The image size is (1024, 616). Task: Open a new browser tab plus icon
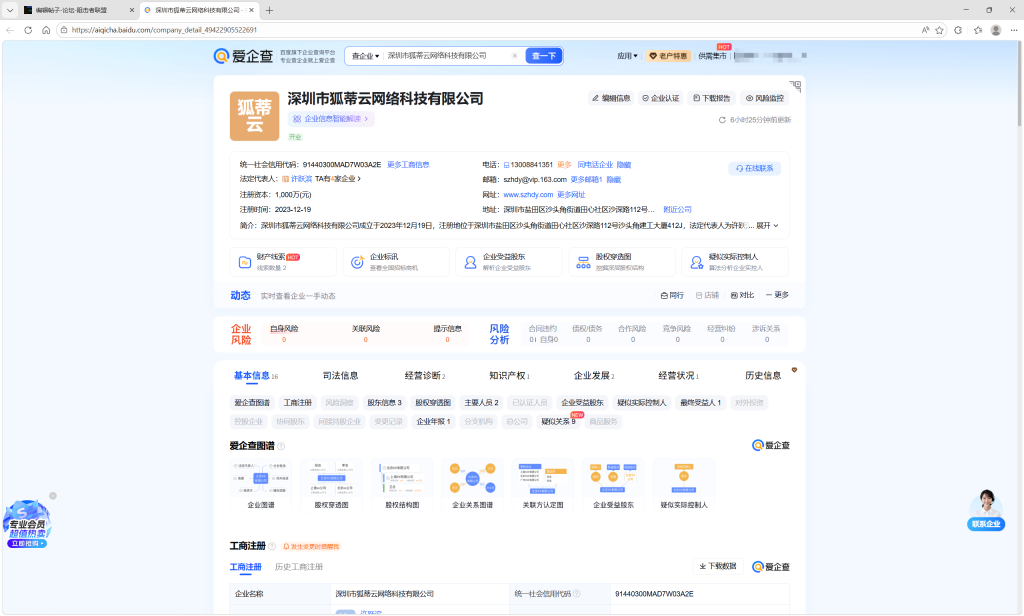pos(269,10)
